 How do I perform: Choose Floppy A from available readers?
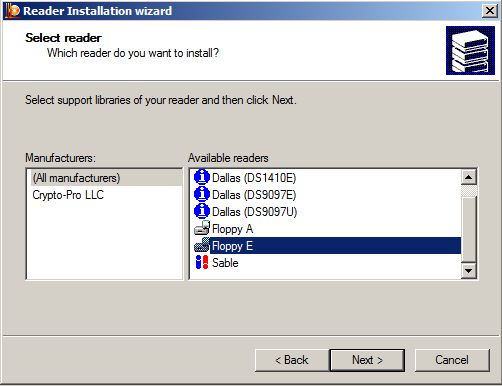pos(232,229)
